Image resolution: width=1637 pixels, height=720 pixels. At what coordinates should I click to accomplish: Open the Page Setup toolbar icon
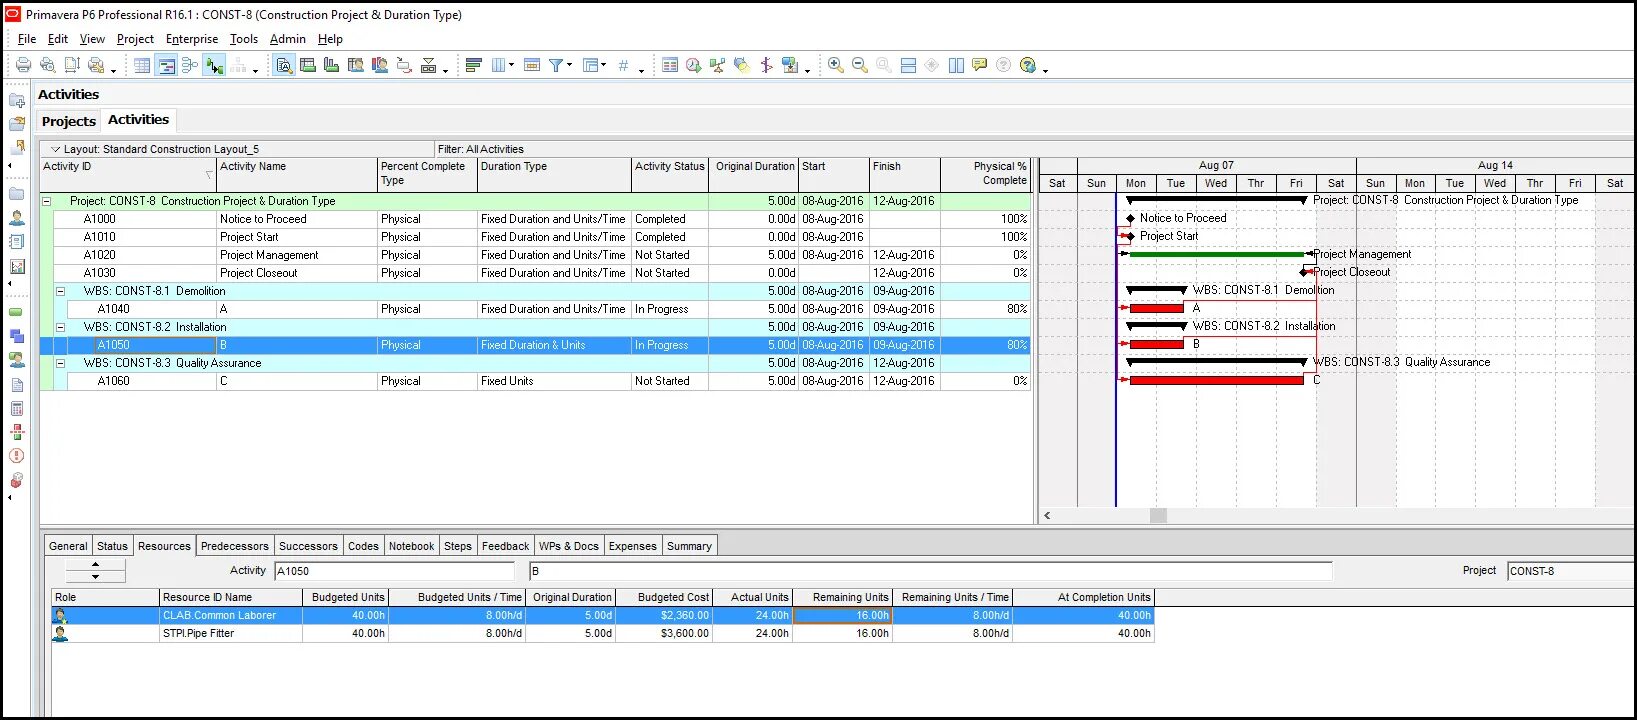click(71, 66)
